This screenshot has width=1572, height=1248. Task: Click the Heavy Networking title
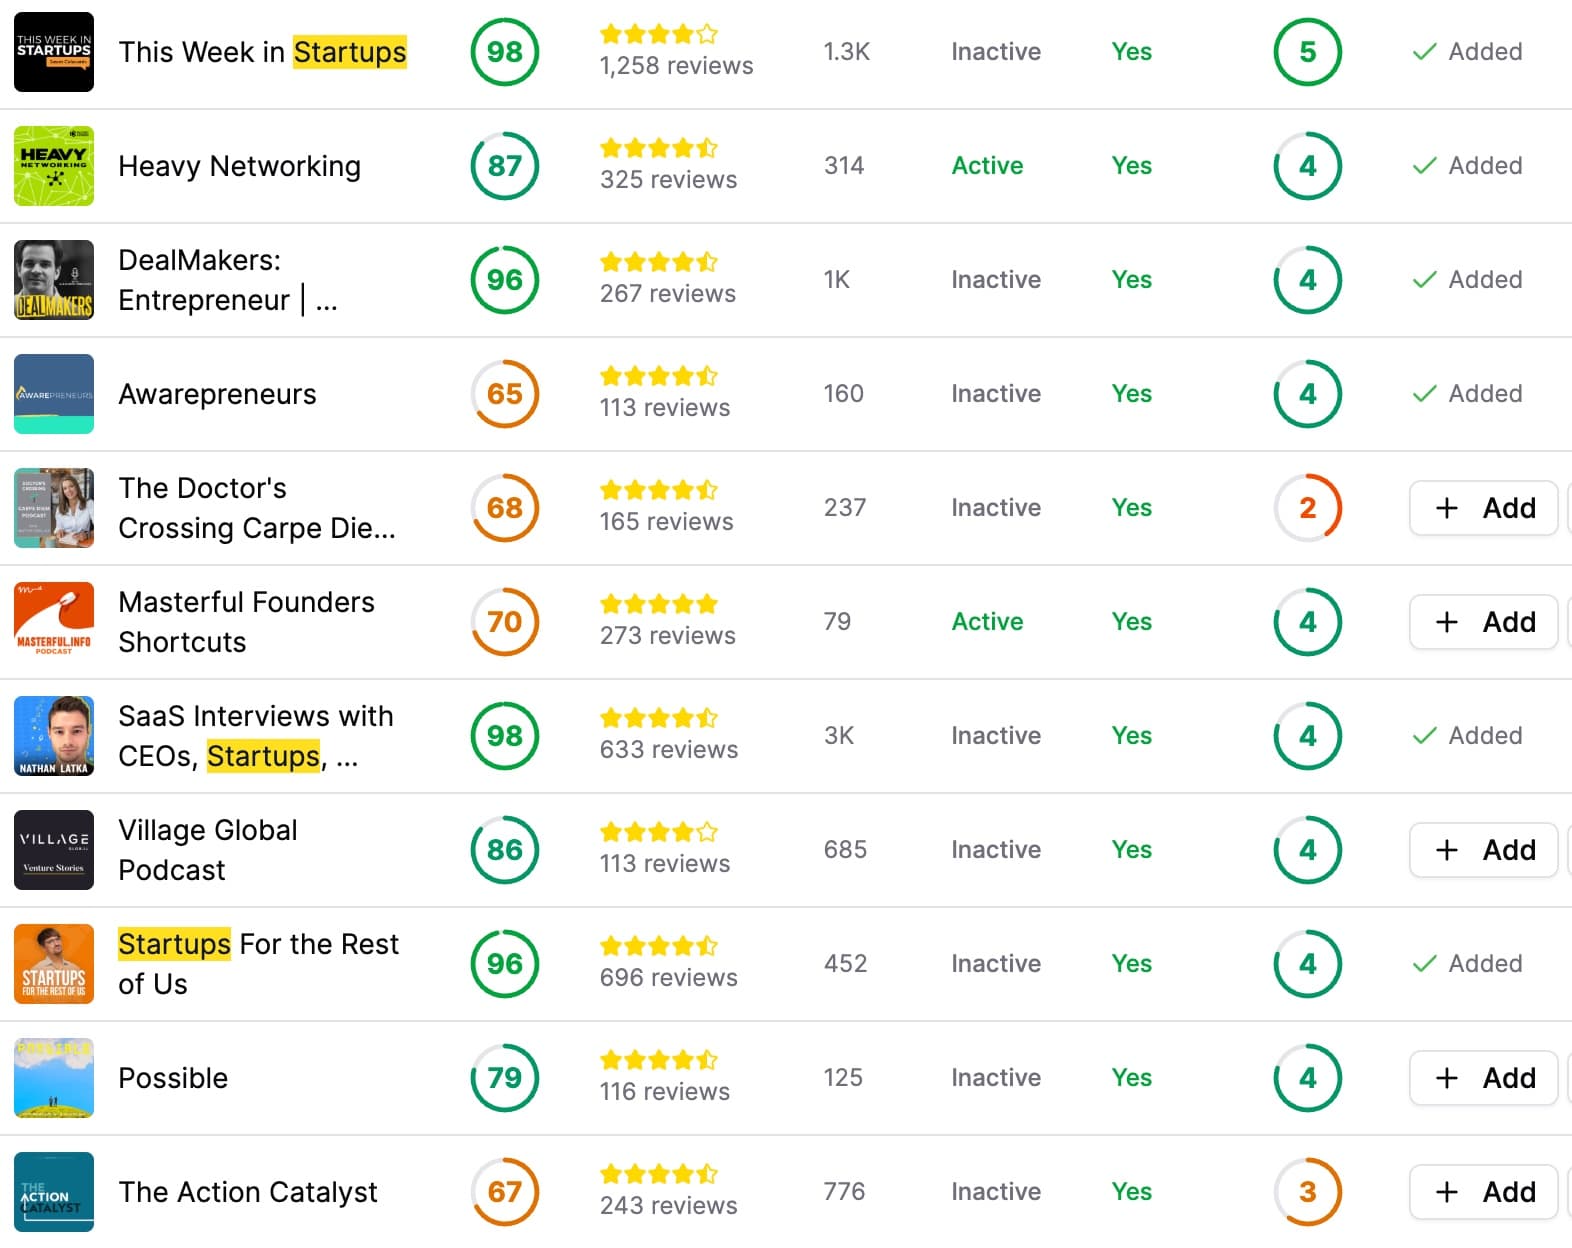240,166
